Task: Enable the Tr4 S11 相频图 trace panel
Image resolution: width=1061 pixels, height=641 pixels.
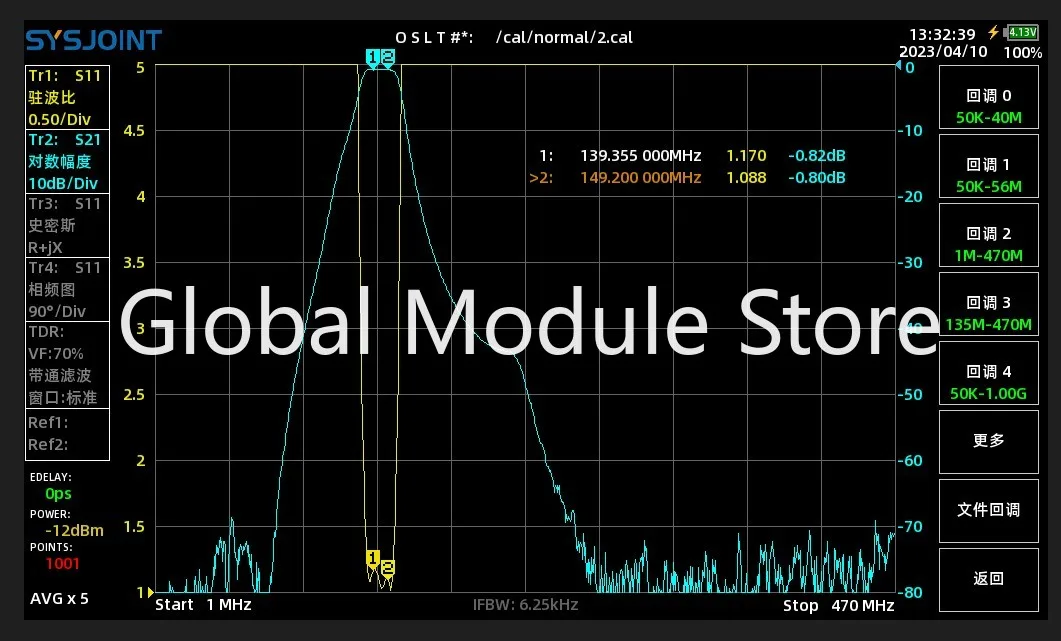Action: tap(67, 289)
